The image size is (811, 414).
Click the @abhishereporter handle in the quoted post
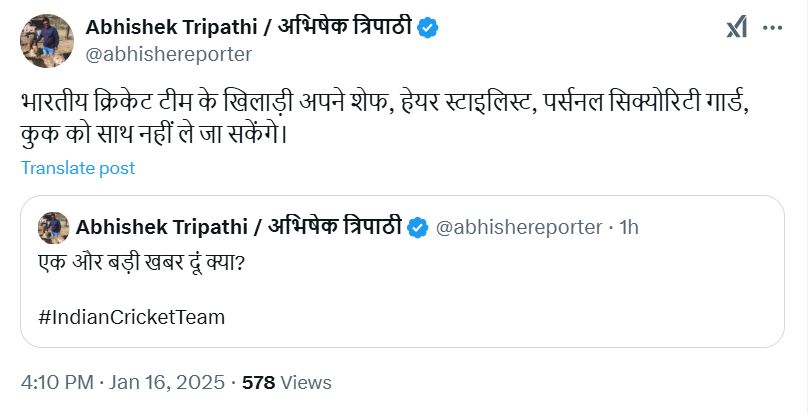coord(519,228)
